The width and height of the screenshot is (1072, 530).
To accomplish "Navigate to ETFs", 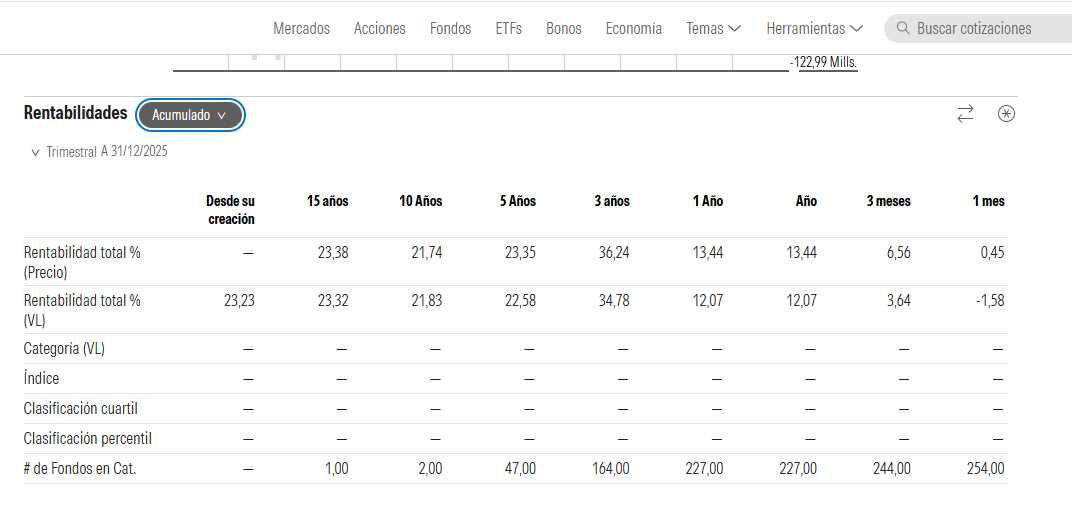I will coord(509,29).
